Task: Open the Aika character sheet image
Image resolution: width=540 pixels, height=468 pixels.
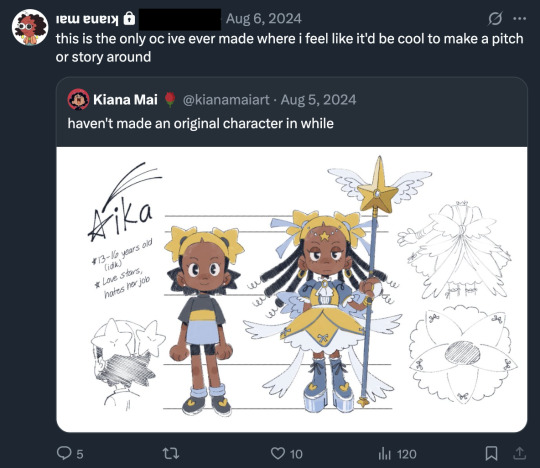Action: click(x=292, y=289)
